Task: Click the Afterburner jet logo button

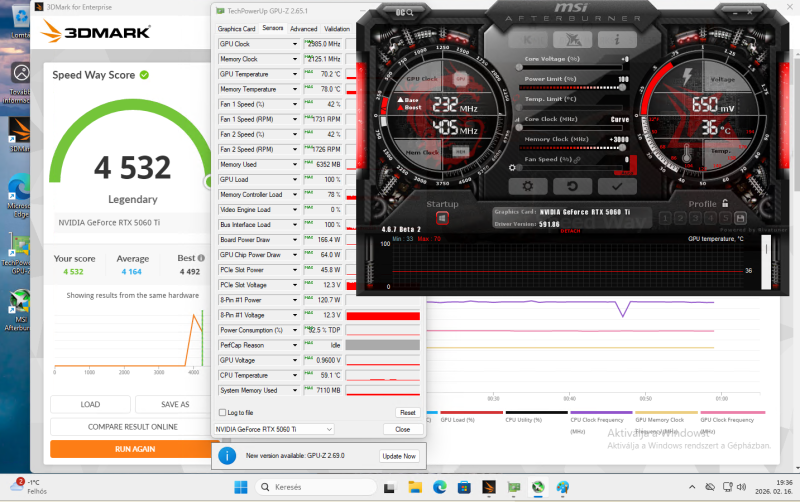Action: point(572,39)
